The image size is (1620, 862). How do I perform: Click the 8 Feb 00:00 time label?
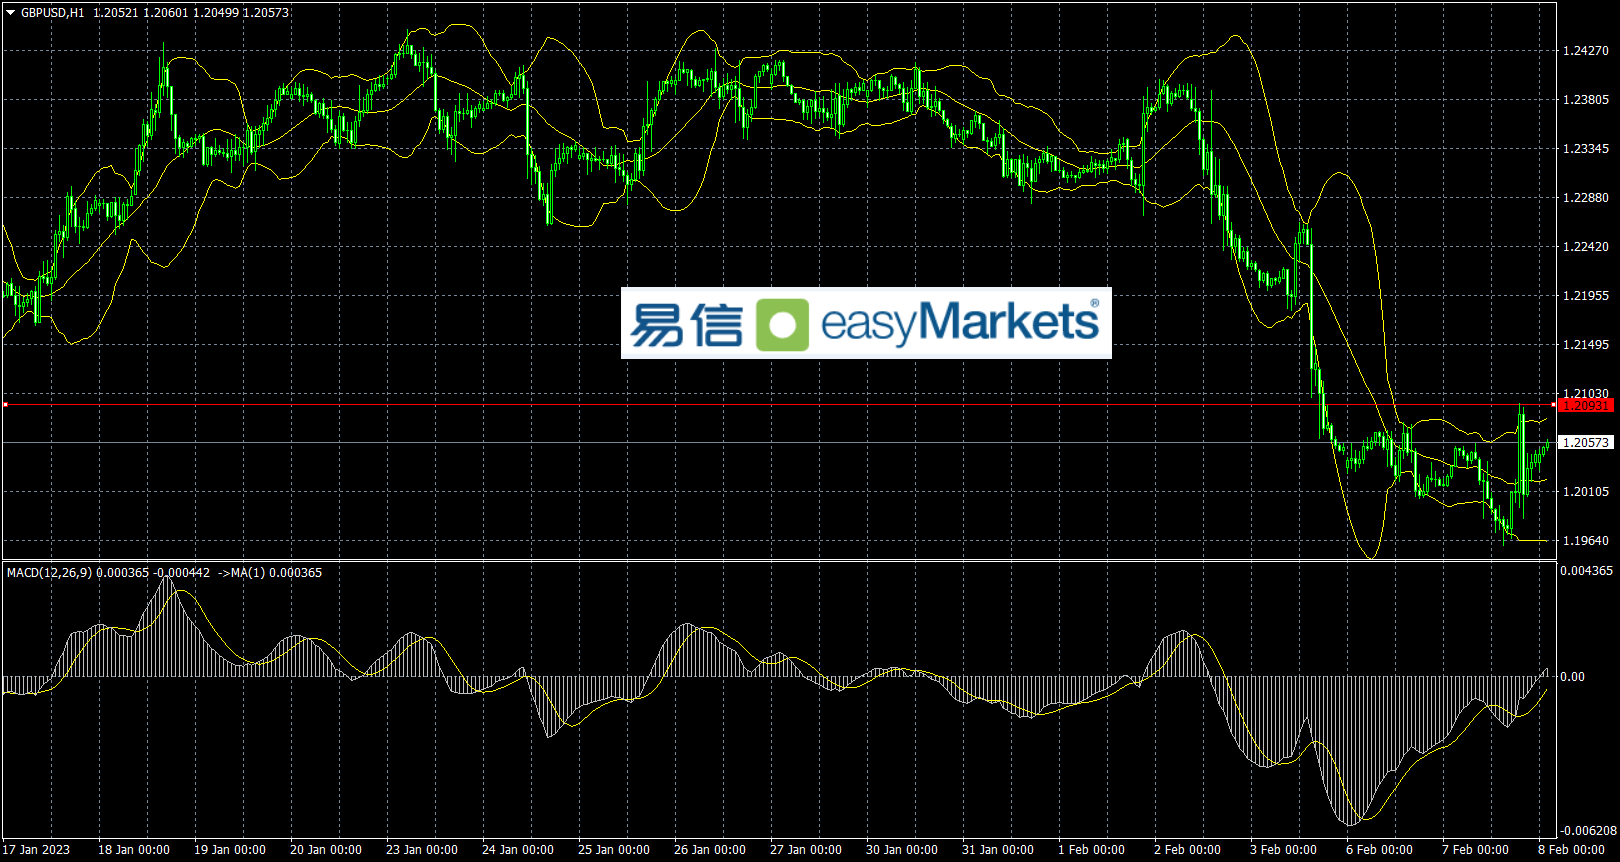[1572, 850]
